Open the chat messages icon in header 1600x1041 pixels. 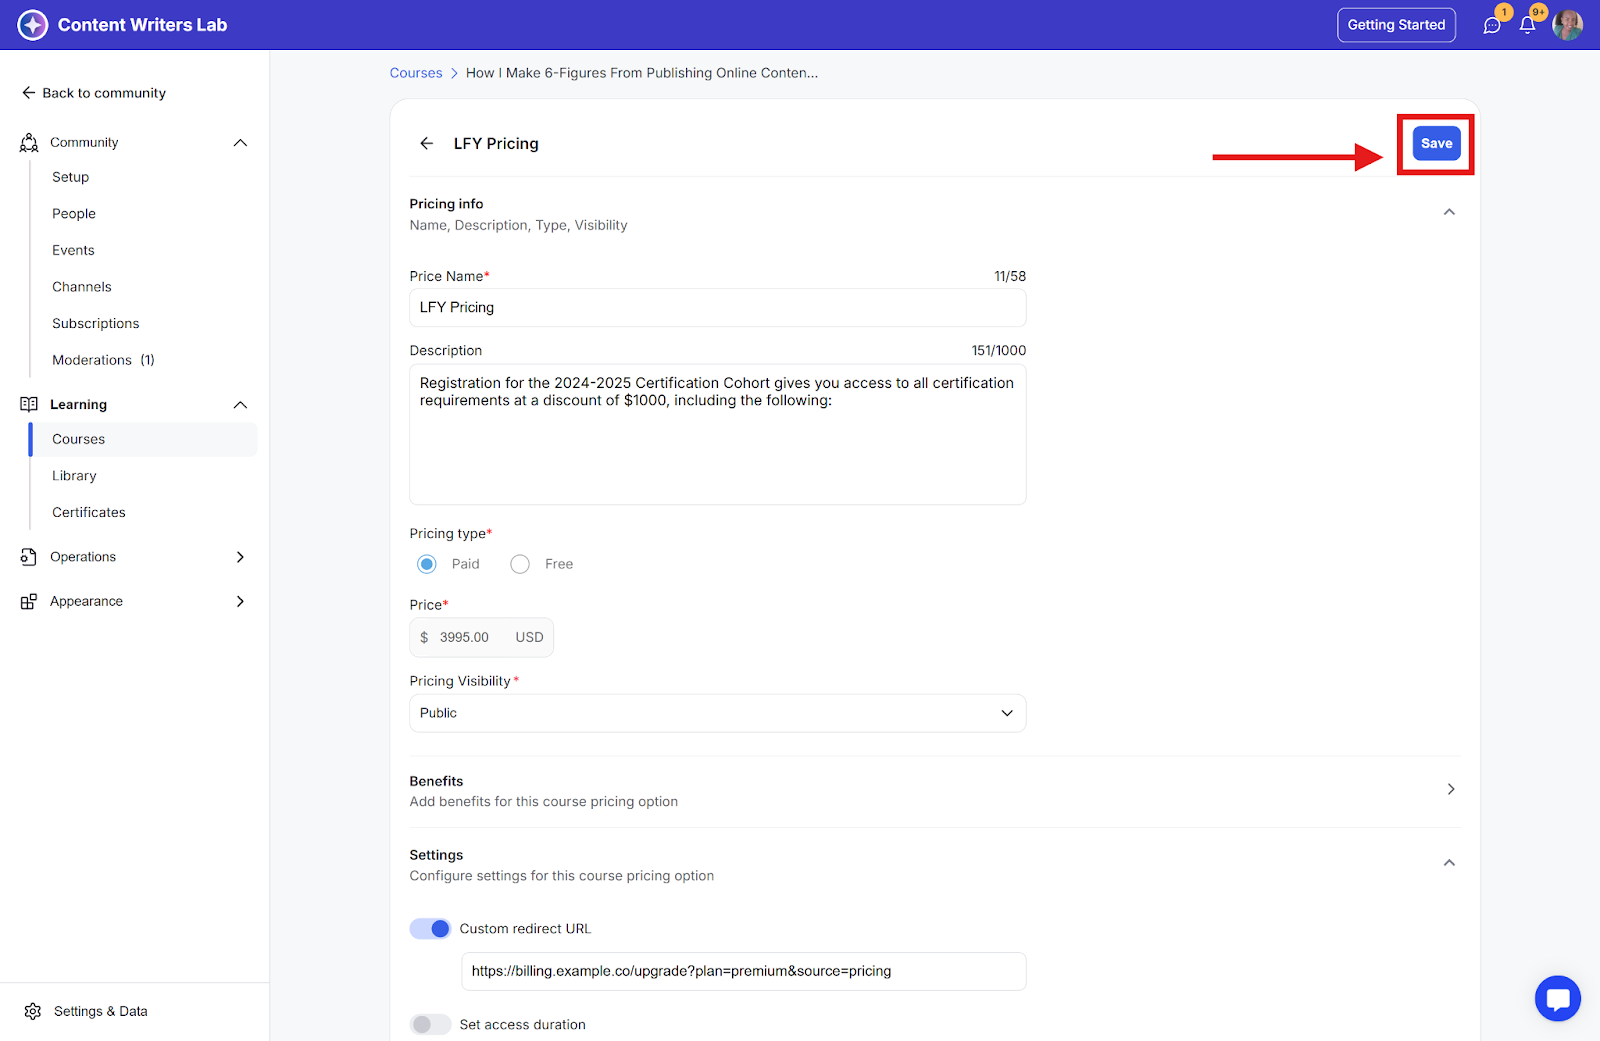pyautogui.click(x=1492, y=25)
